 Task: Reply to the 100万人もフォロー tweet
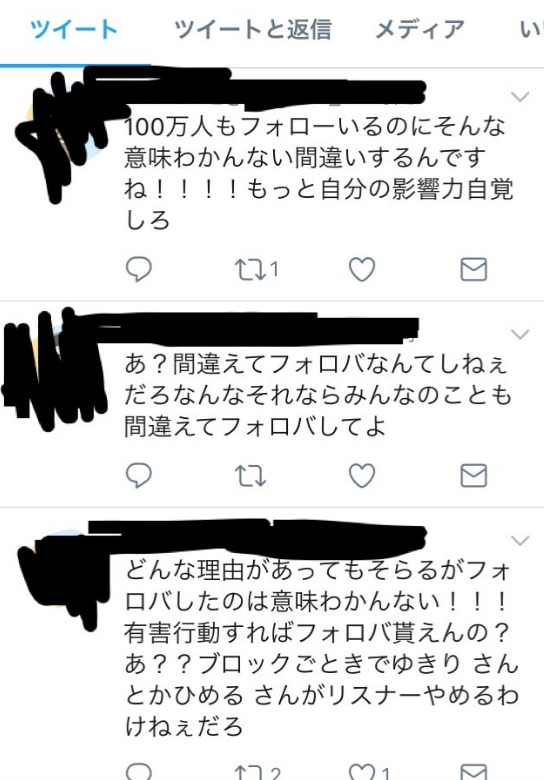(x=139, y=269)
